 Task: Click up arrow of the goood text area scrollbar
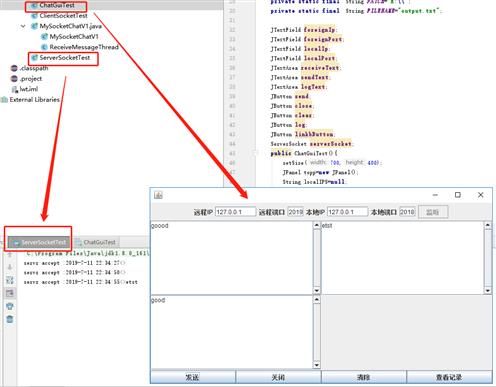coord(316,225)
